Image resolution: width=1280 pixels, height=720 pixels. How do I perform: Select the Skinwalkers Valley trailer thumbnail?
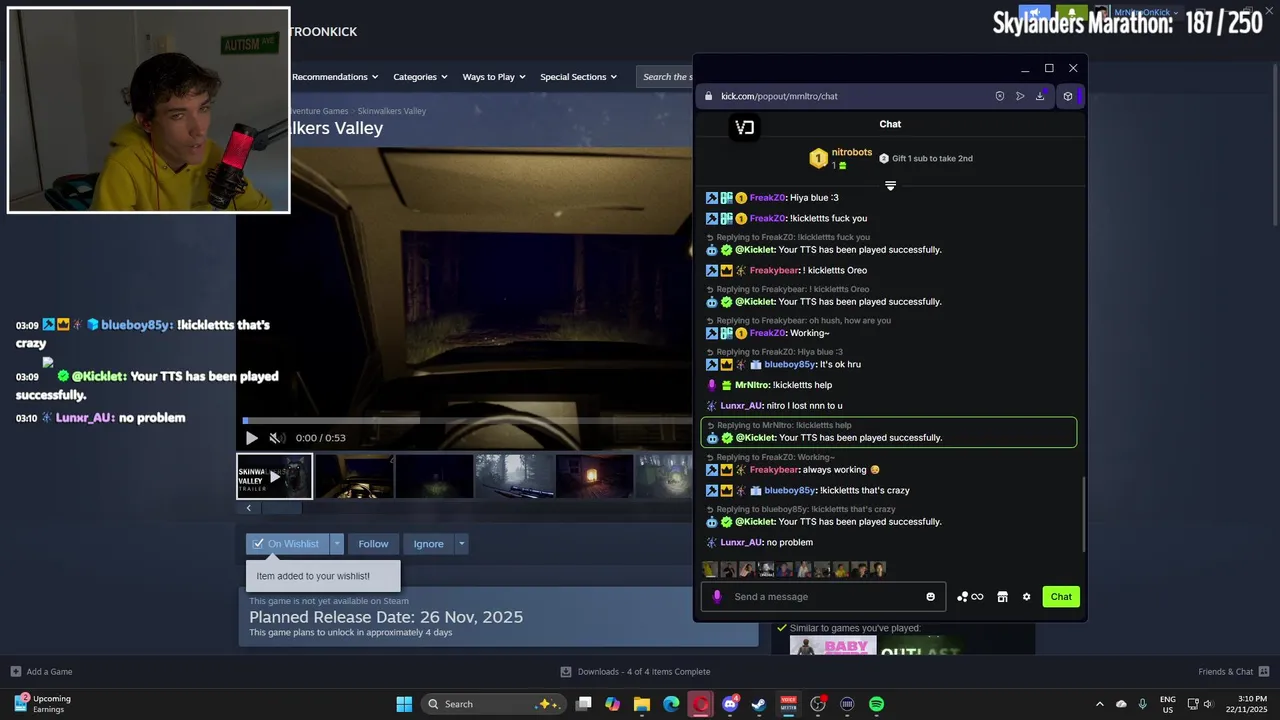[x=274, y=476]
